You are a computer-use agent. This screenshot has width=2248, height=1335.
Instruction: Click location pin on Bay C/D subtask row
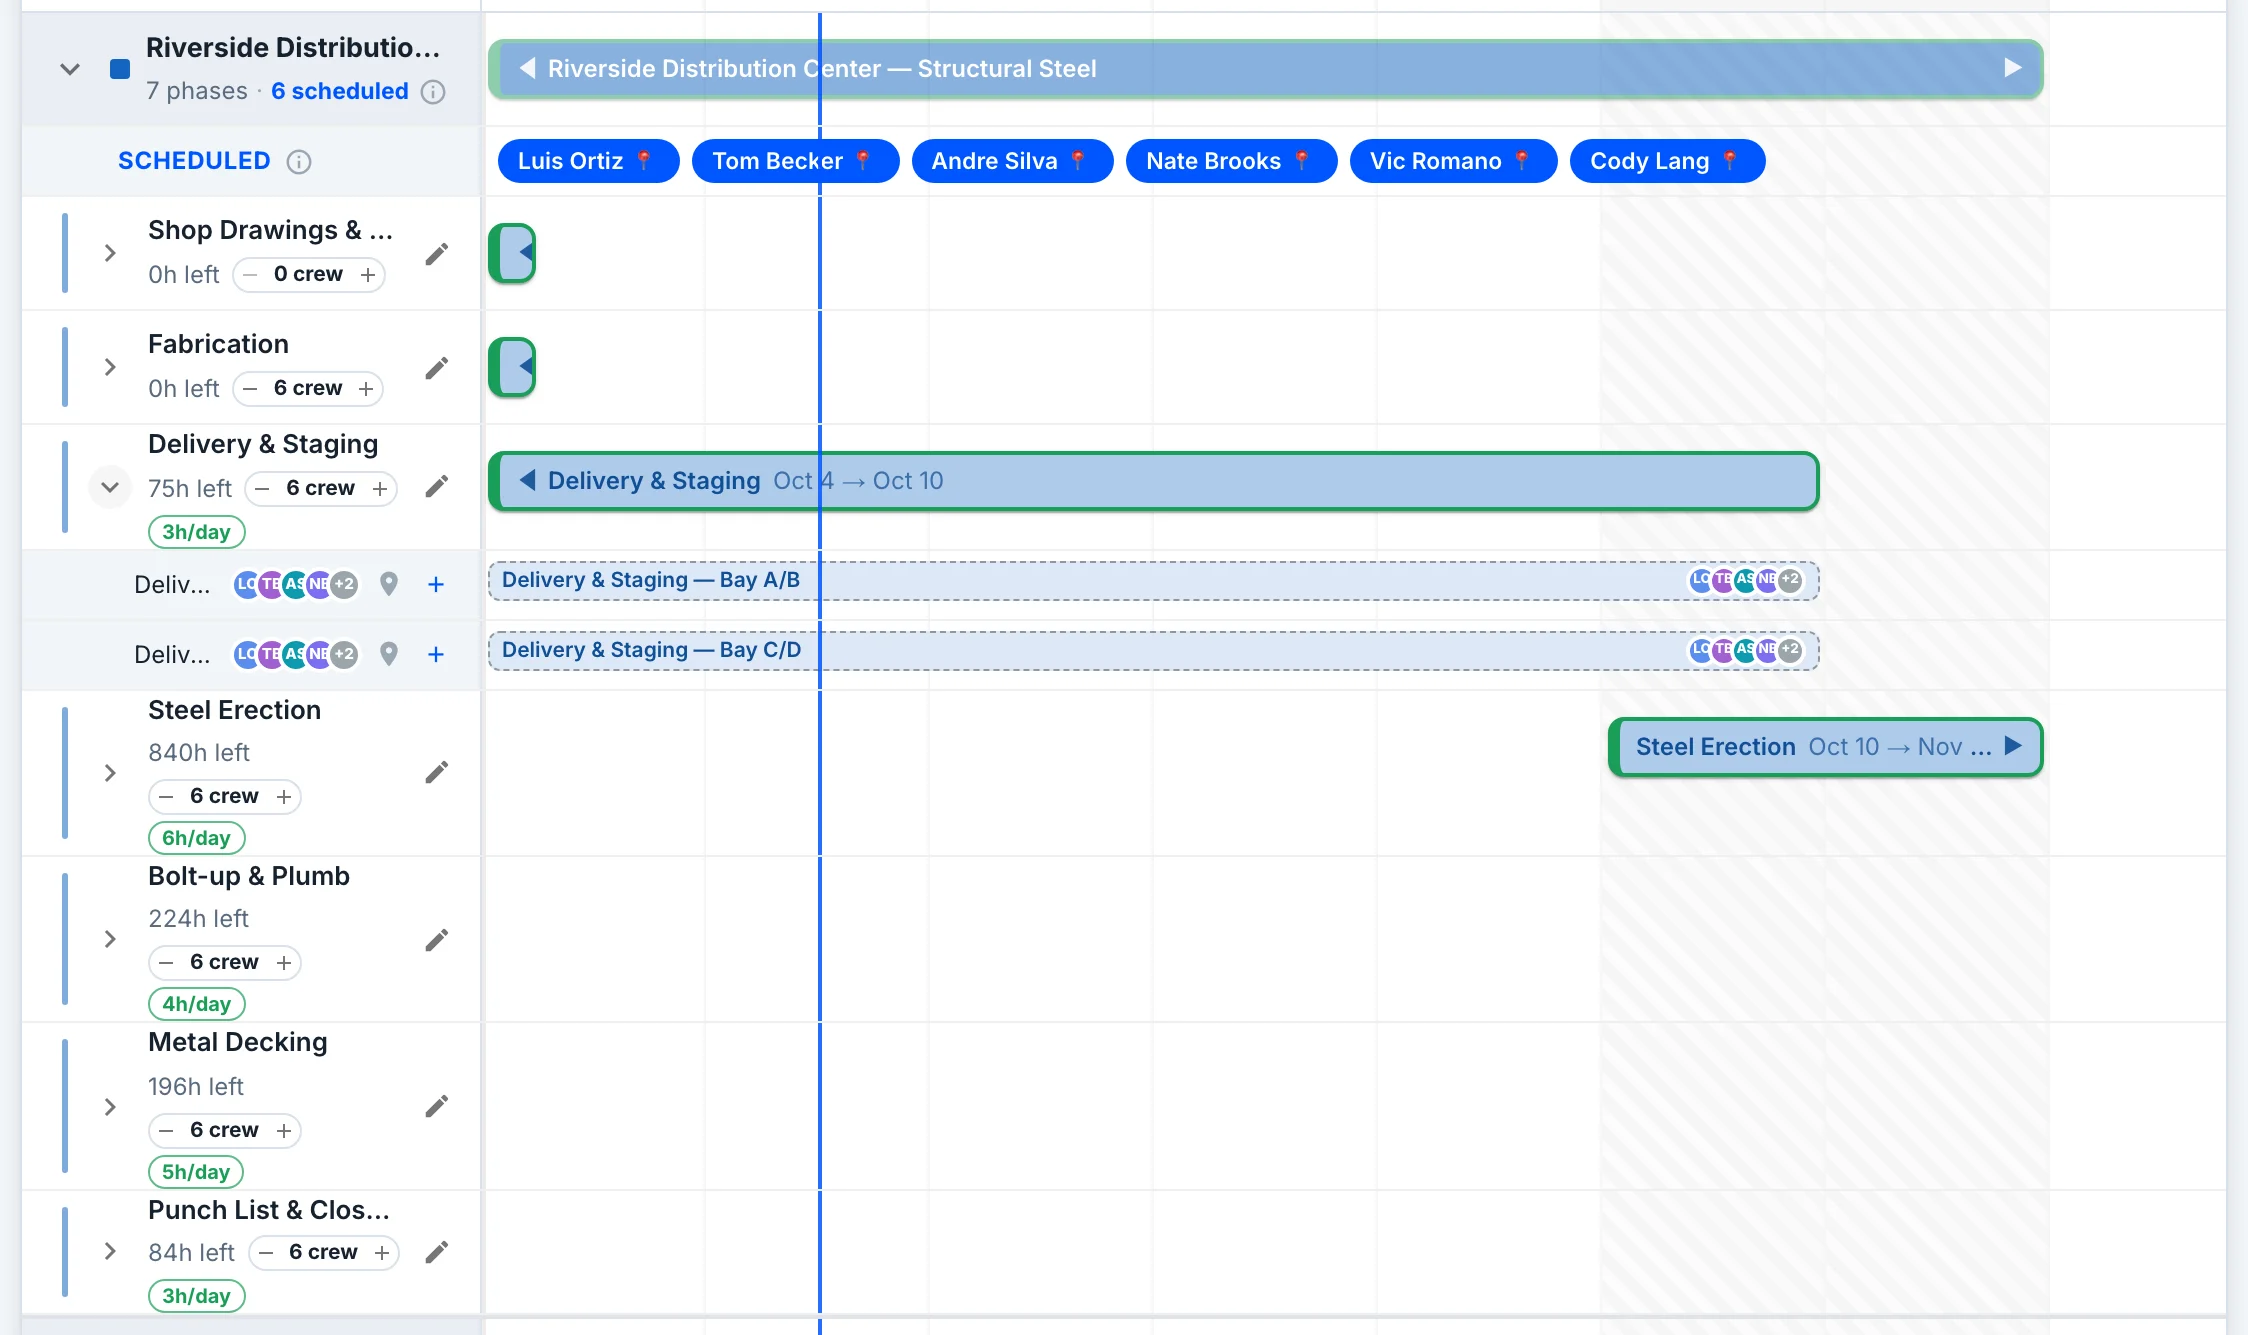(x=389, y=654)
